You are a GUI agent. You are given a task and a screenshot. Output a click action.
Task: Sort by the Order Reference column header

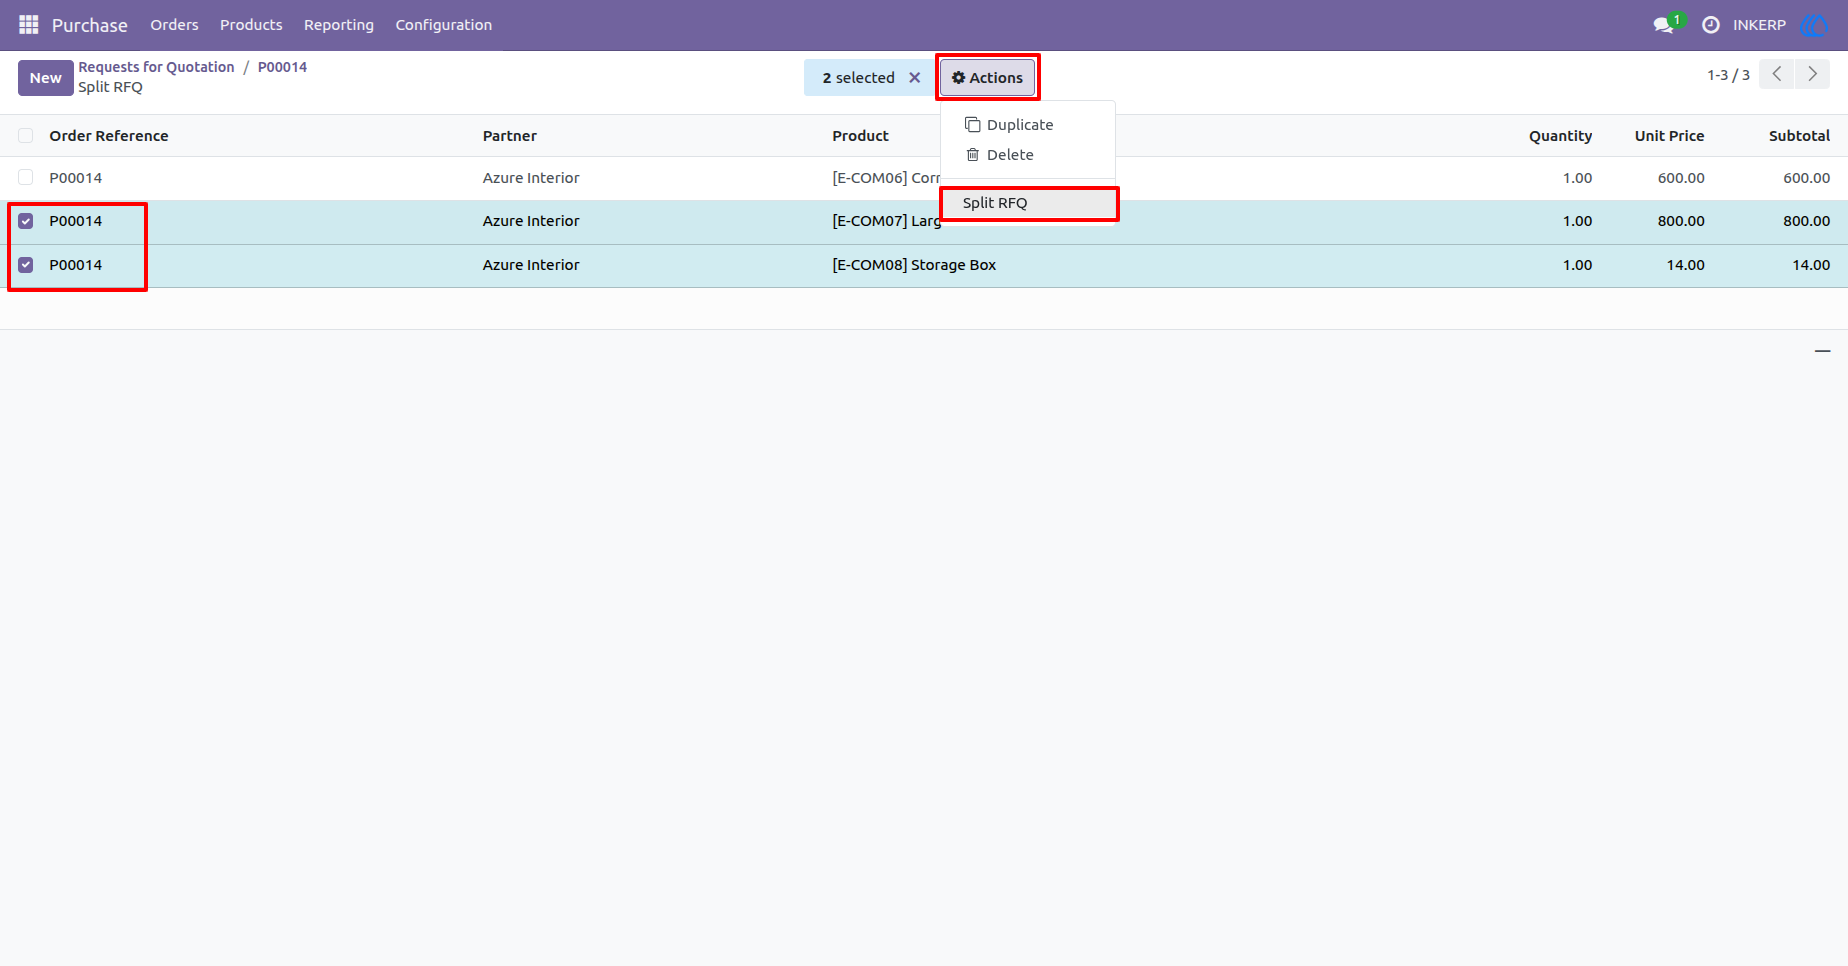point(109,136)
